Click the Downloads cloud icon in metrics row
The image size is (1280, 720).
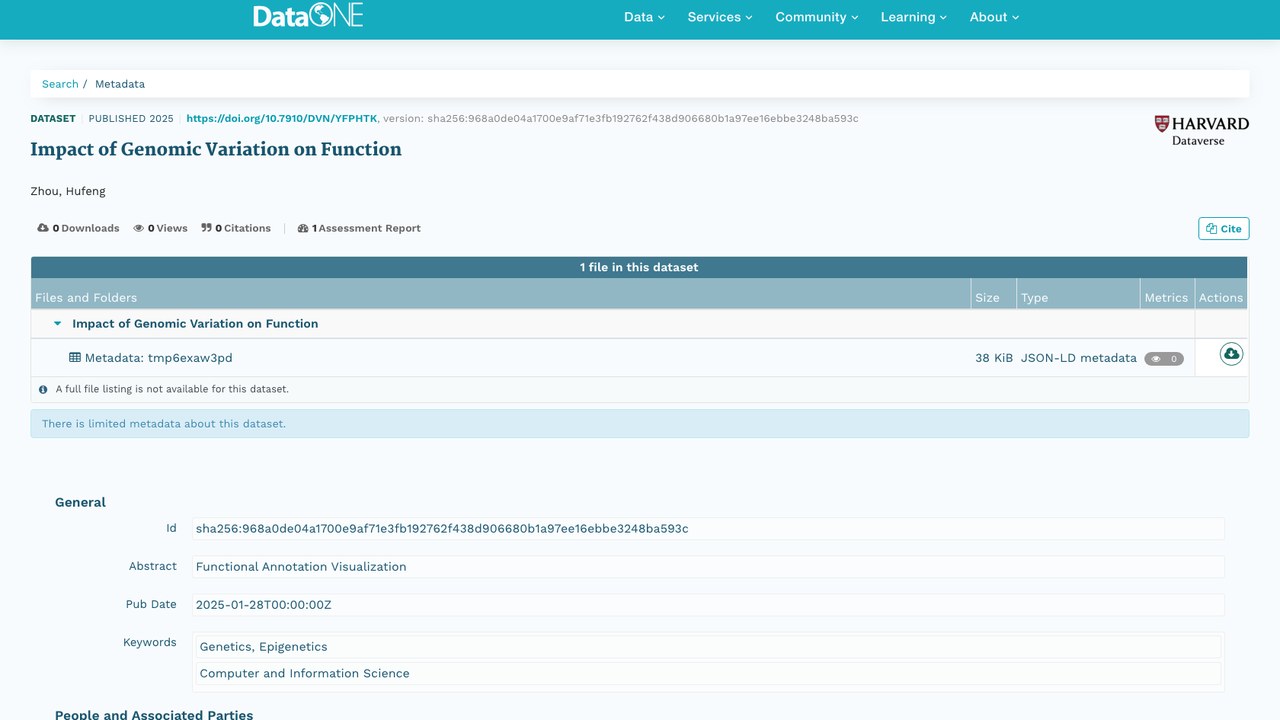pos(43,228)
